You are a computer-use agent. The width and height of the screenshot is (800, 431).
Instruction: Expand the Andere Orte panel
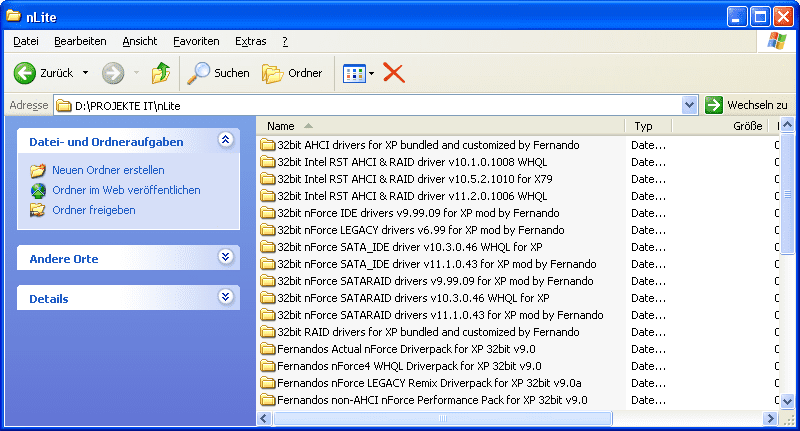226,257
